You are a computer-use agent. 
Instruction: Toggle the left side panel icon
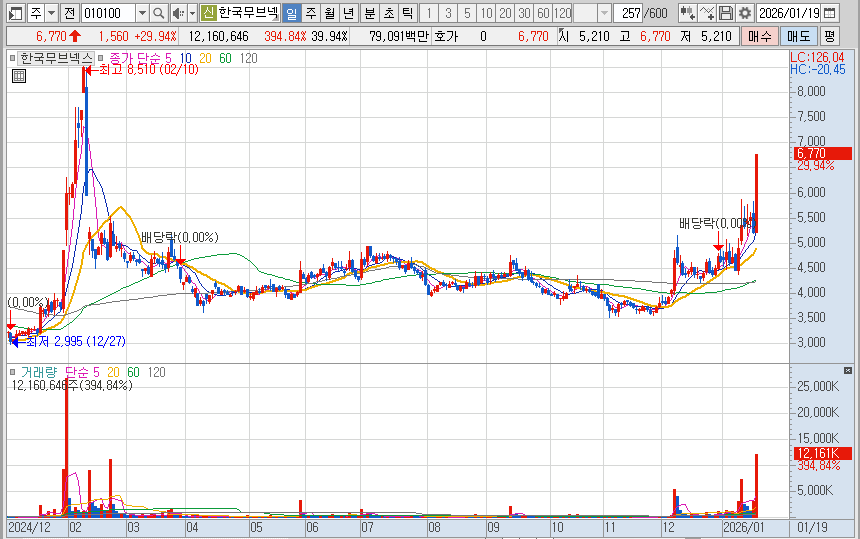pyautogui.click(x=15, y=13)
